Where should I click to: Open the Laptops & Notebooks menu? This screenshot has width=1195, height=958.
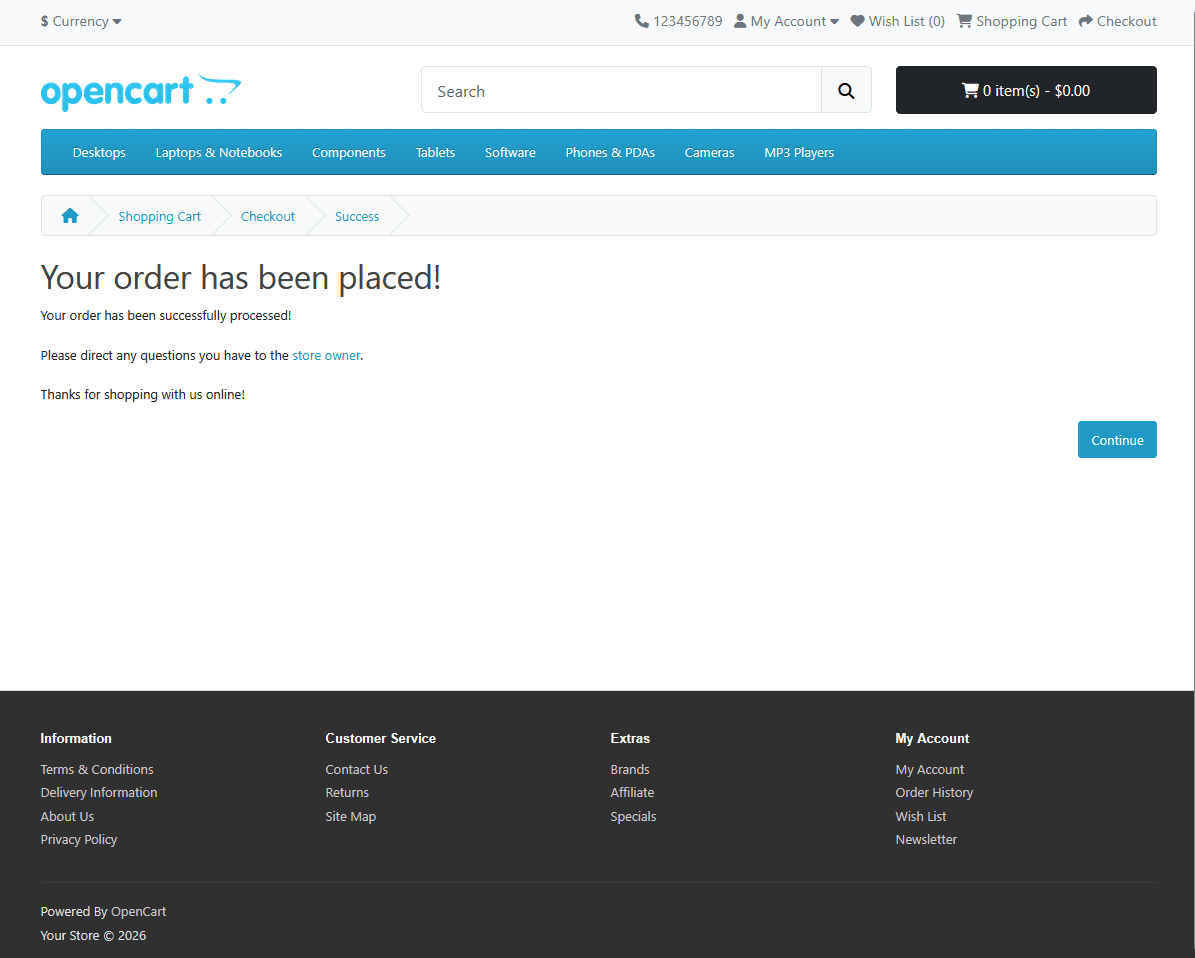219,152
